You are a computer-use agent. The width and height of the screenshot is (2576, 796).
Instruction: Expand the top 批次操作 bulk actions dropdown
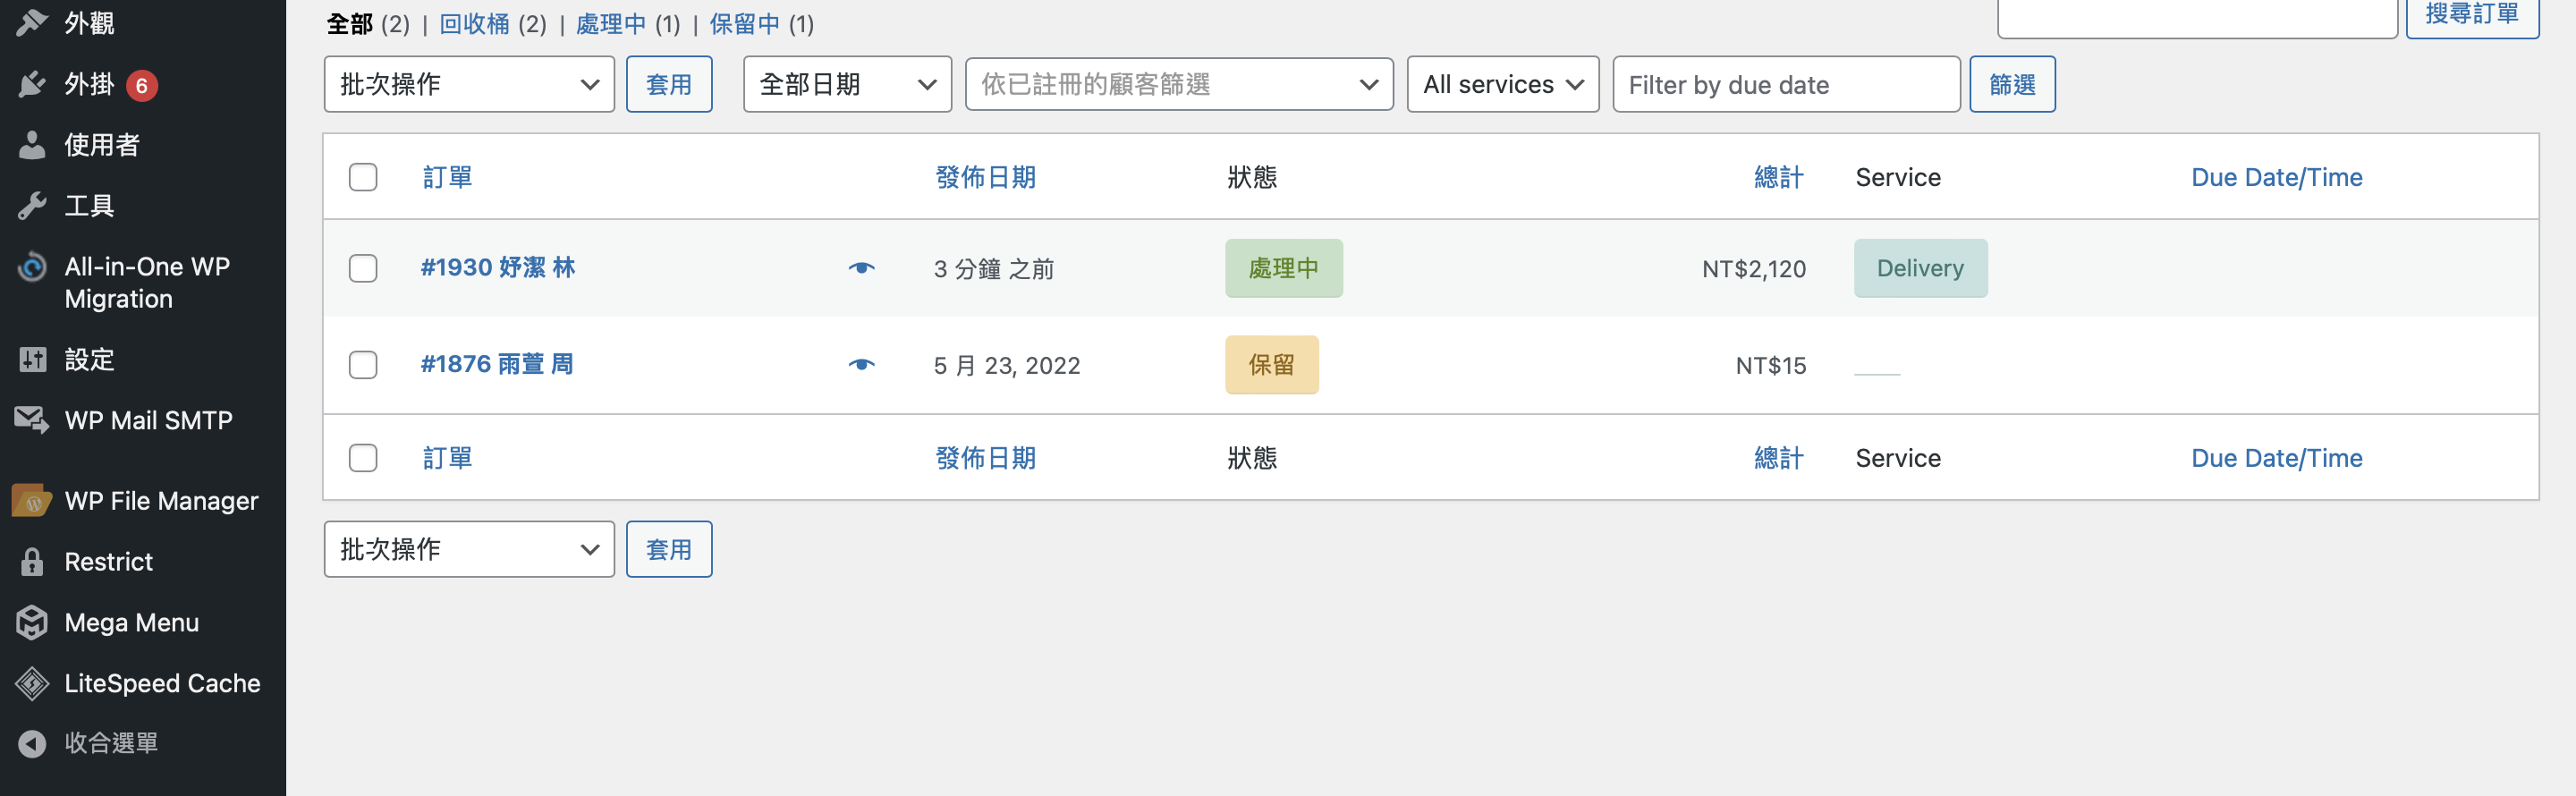[468, 84]
